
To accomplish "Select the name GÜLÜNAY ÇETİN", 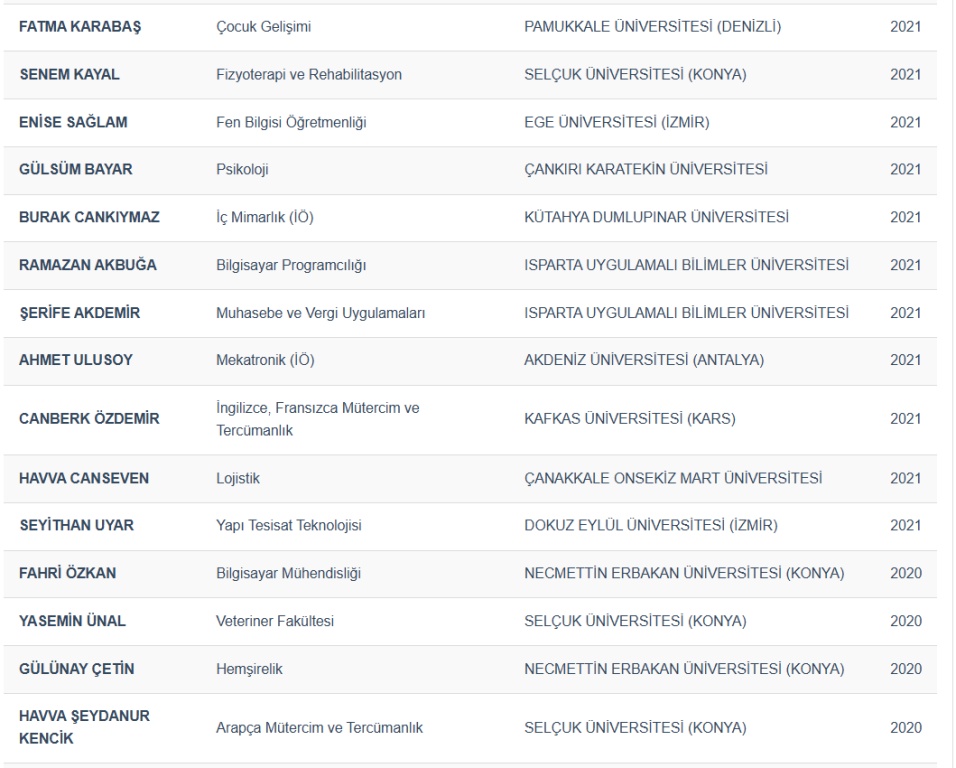I will coord(76,669).
